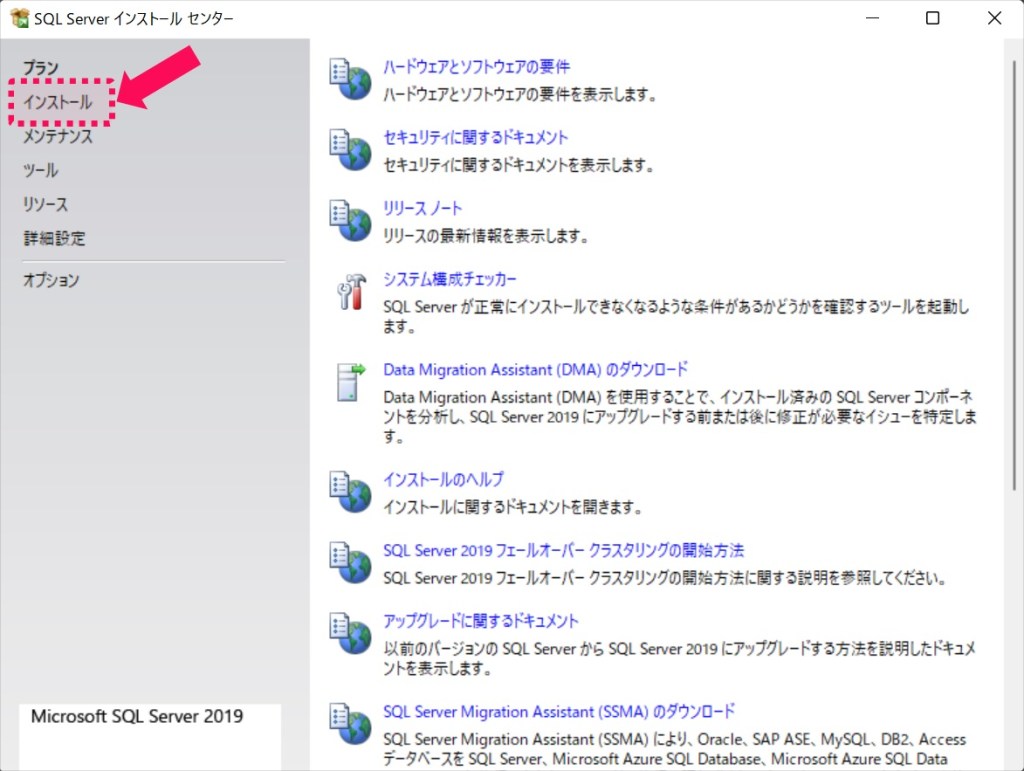Launch the システム構成チェッカー link
This screenshot has width=1024, height=771.
[x=450, y=279]
